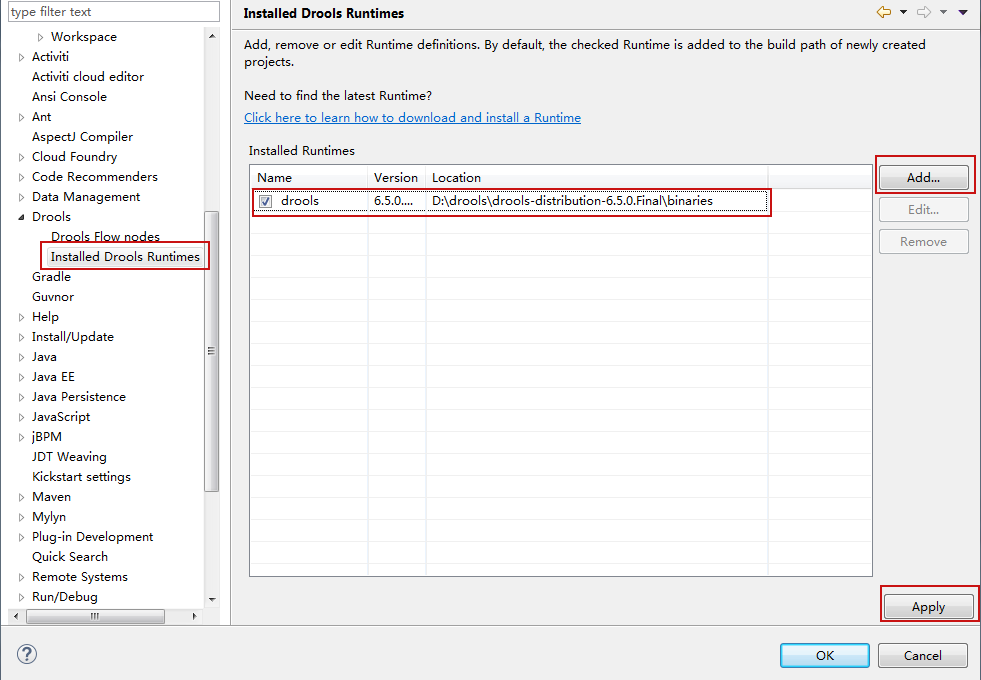This screenshot has width=981, height=680.
Task: Click the Edit... button
Action: click(x=923, y=210)
